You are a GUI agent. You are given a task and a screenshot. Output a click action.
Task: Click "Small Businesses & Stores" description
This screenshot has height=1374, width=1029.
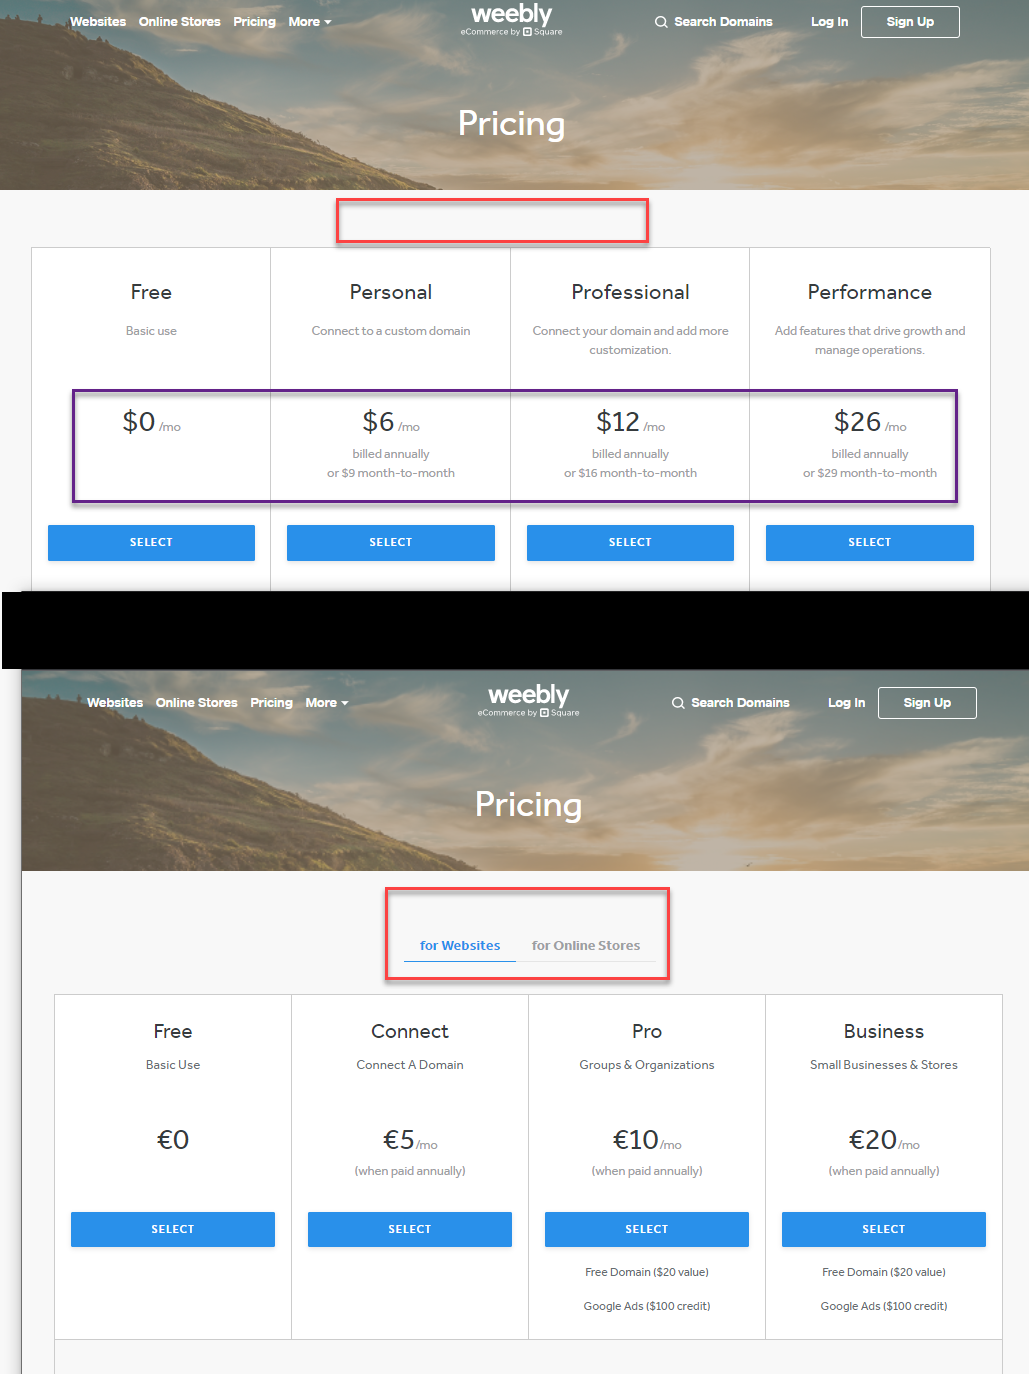[884, 1065]
